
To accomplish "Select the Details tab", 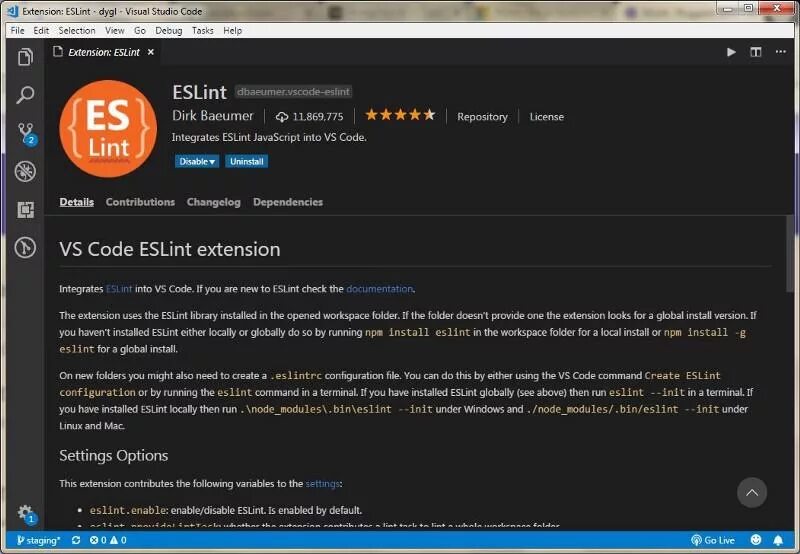I will [77, 202].
